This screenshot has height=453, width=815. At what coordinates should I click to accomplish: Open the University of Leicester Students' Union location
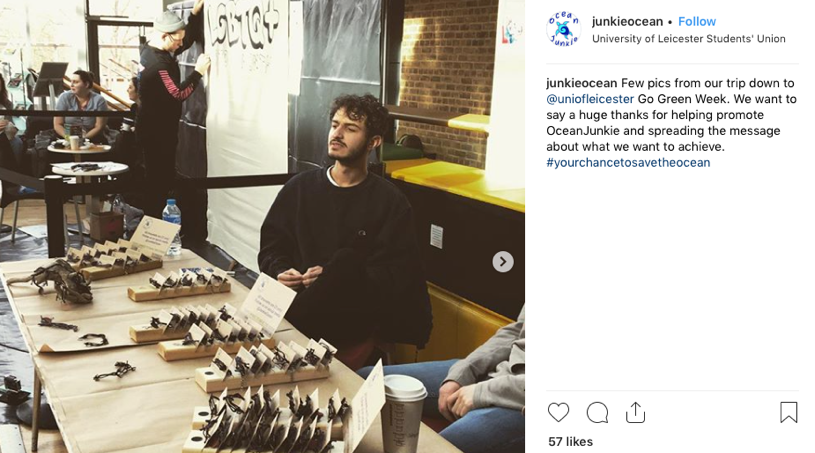689,38
